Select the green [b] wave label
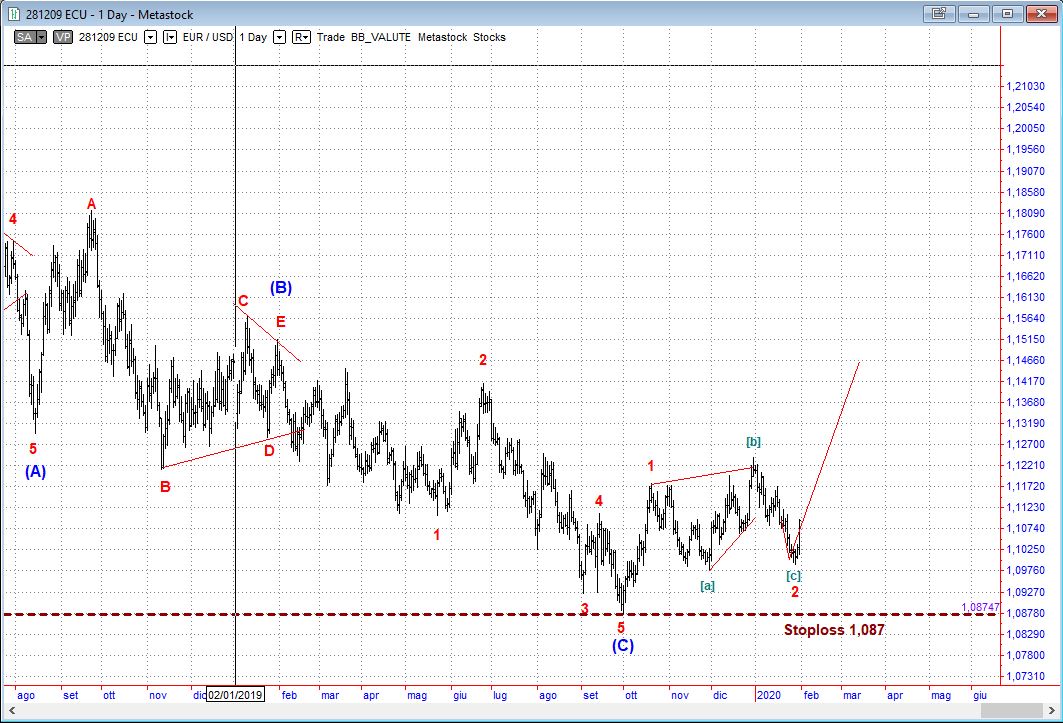The height and width of the screenshot is (723, 1063). [753, 442]
